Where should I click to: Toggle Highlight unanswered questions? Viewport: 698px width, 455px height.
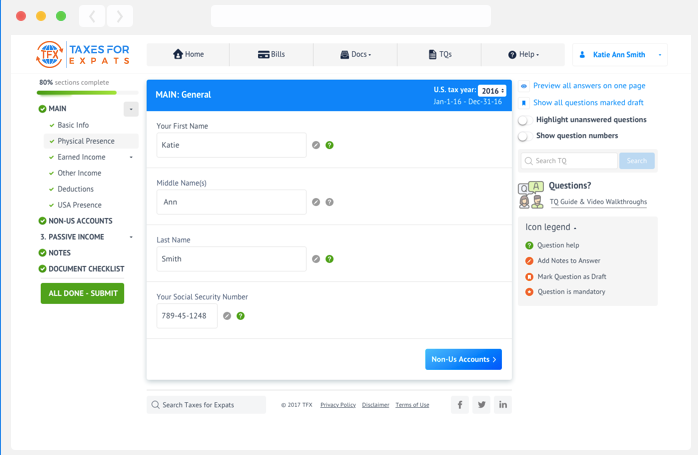coord(524,120)
